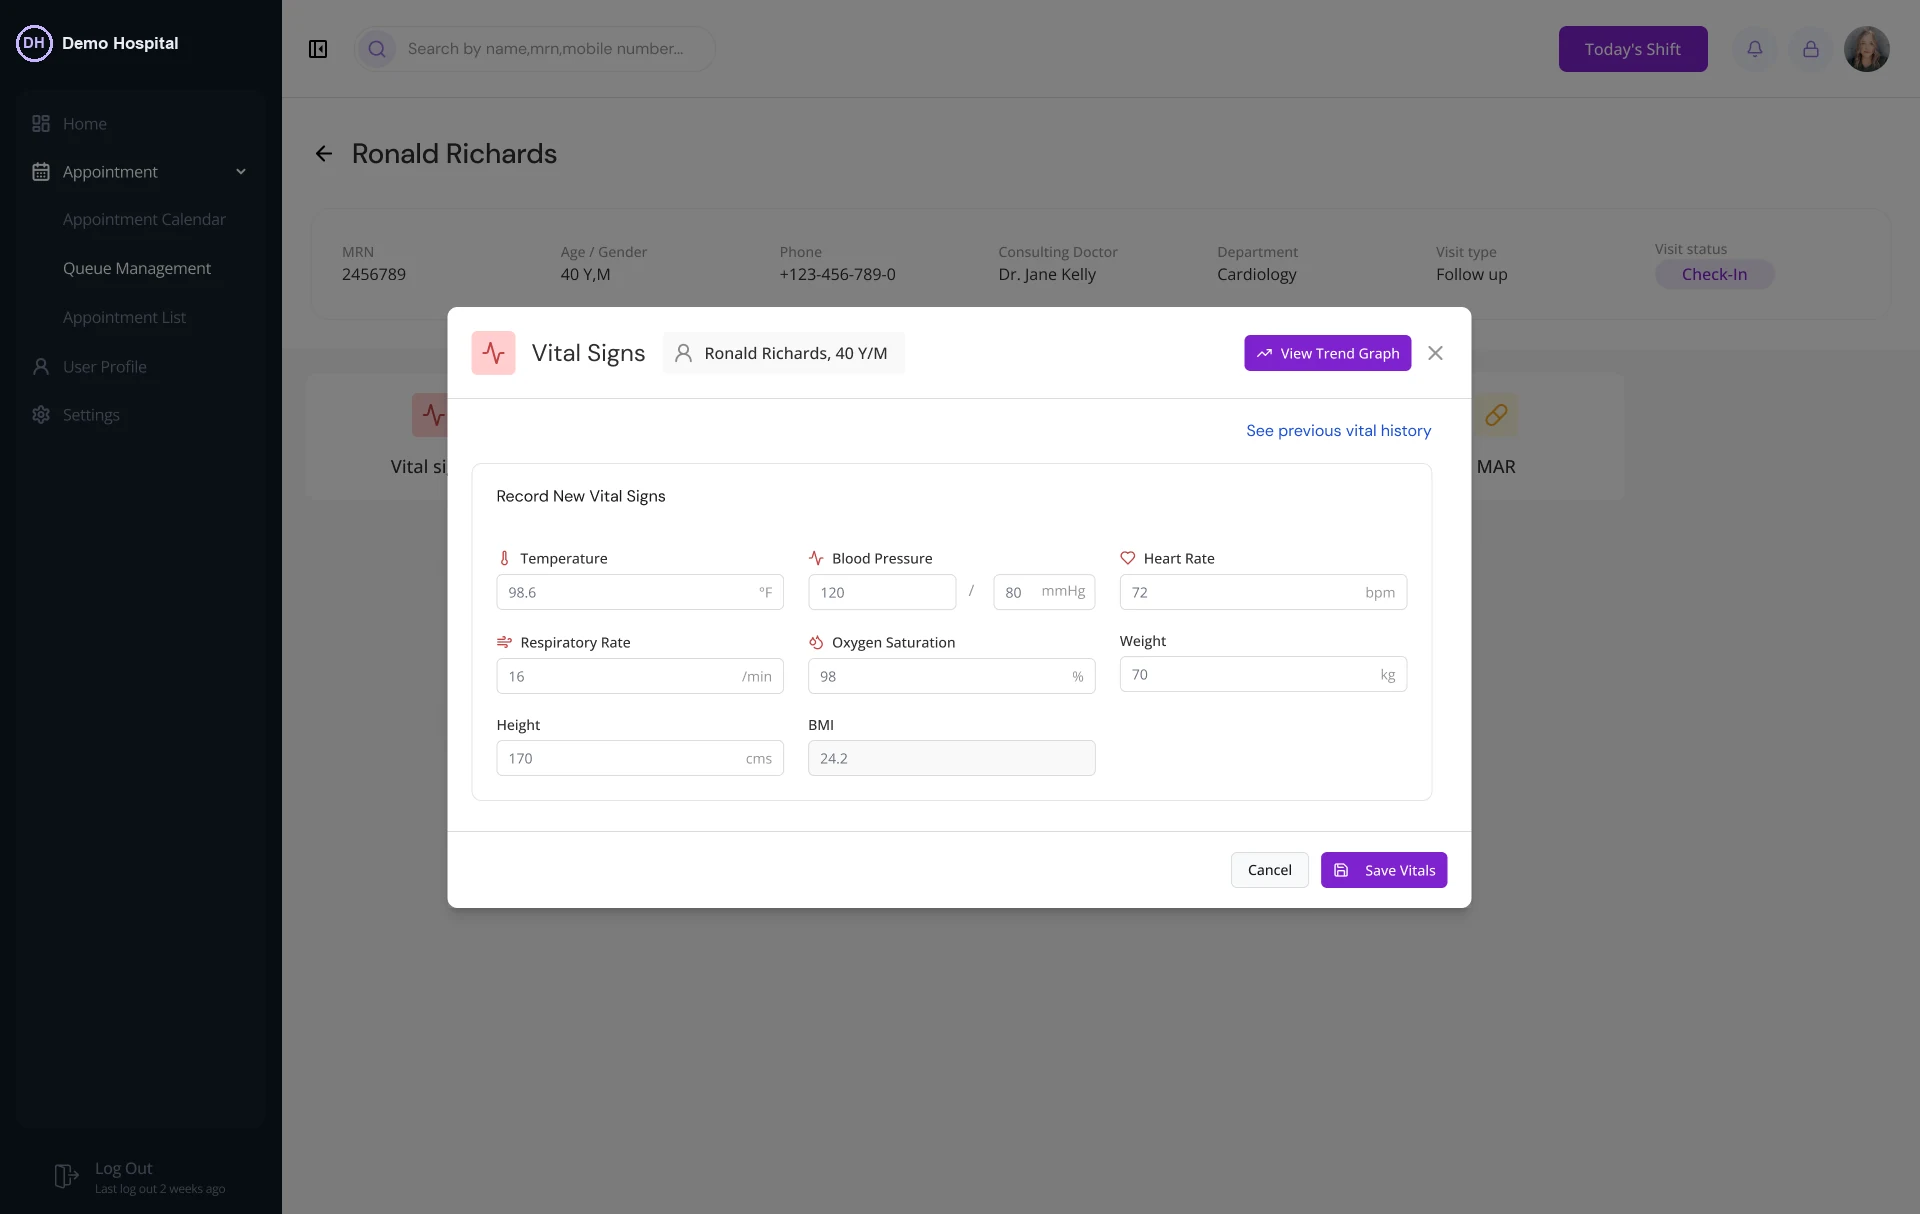Focus the Heart Rate input field
Viewport: 1920px width, 1214px height.
pyautogui.click(x=1262, y=592)
